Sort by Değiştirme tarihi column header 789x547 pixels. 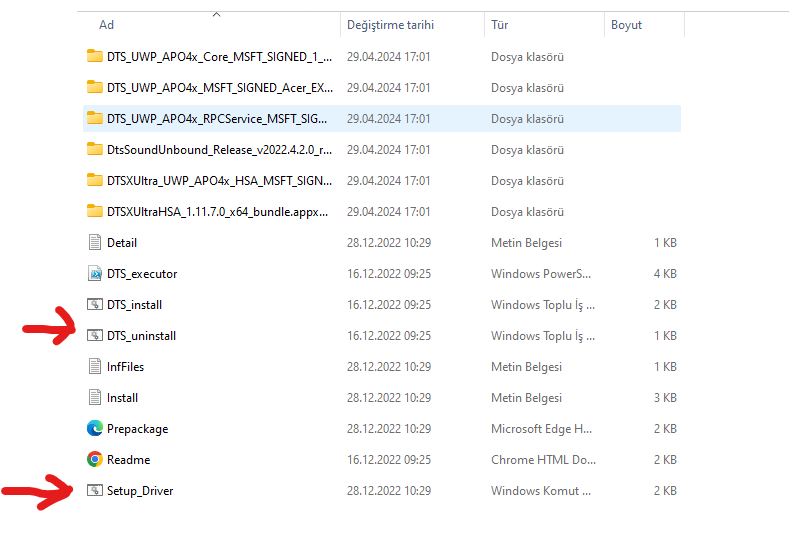390,25
